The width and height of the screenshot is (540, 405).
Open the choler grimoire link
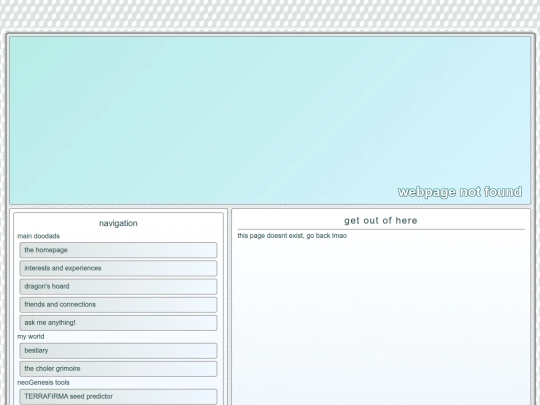tap(118, 369)
